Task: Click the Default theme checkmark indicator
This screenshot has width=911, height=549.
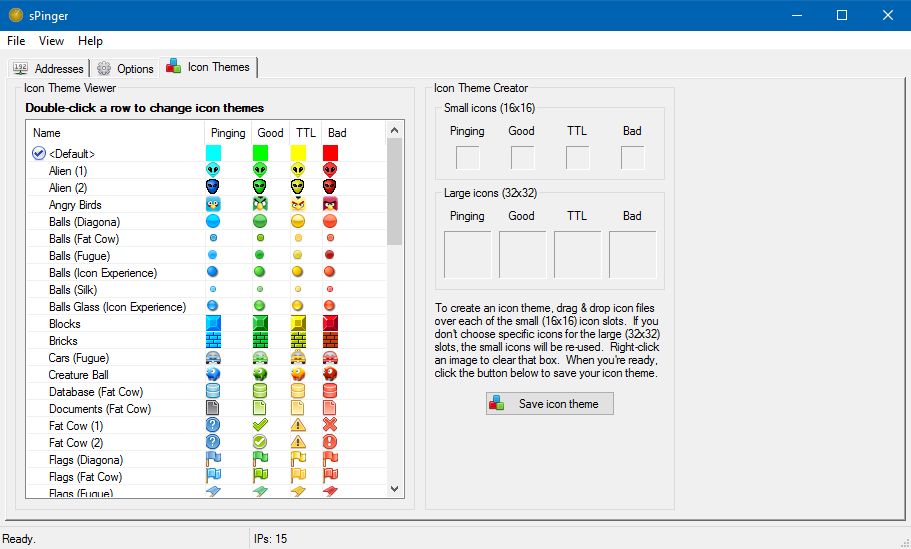Action: [x=38, y=153]
